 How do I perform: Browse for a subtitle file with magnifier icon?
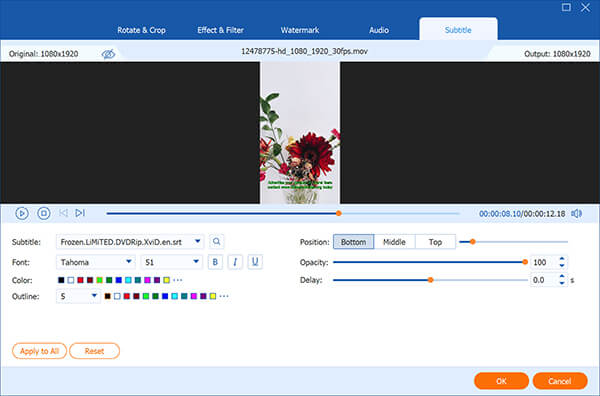pyautogui.click(x=217, y=242)
